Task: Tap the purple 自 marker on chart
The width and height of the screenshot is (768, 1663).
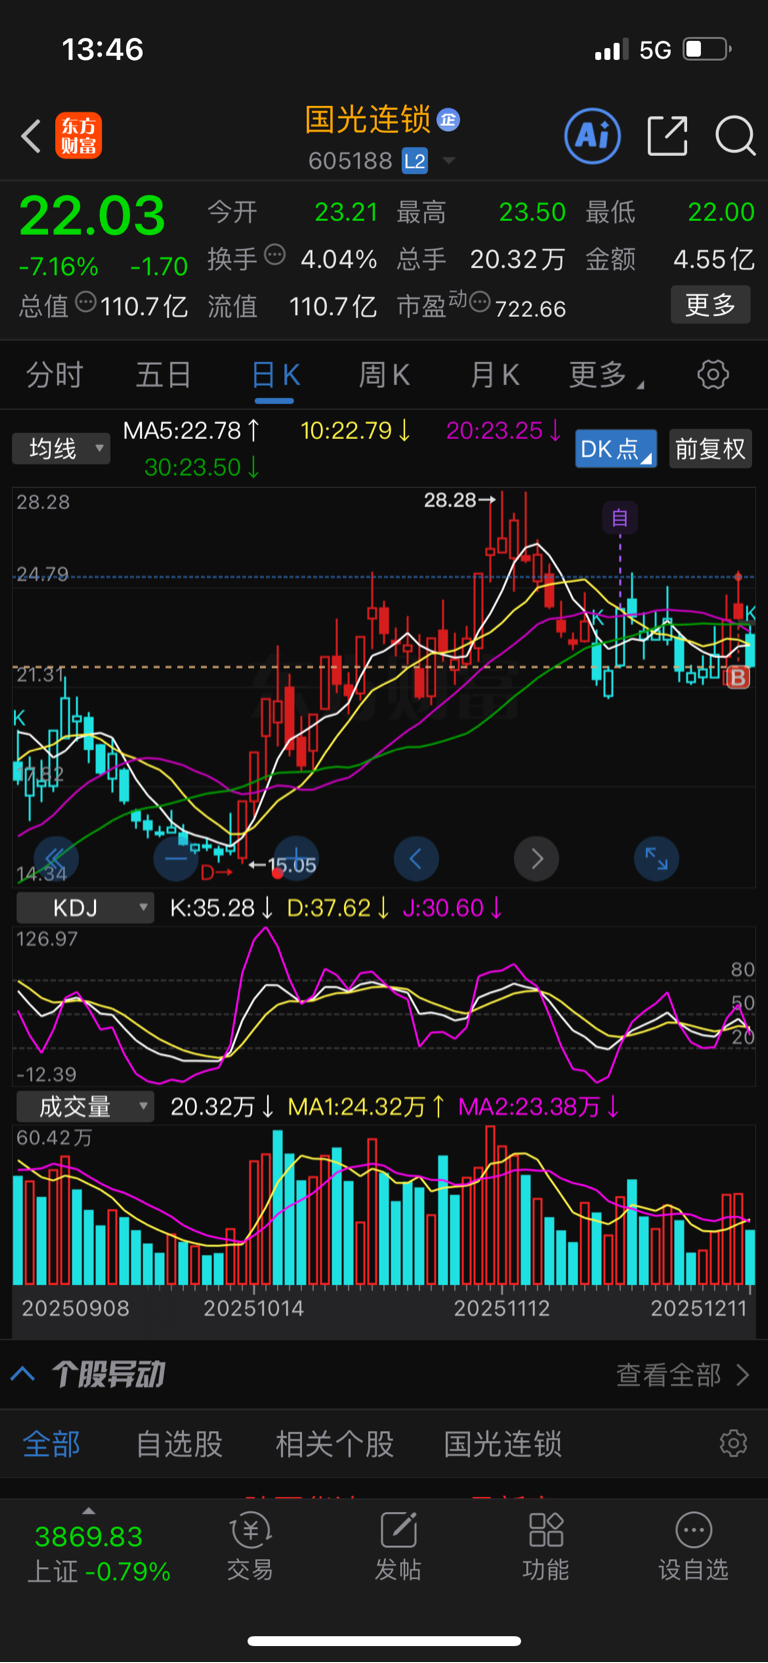Action: point(620,517)
